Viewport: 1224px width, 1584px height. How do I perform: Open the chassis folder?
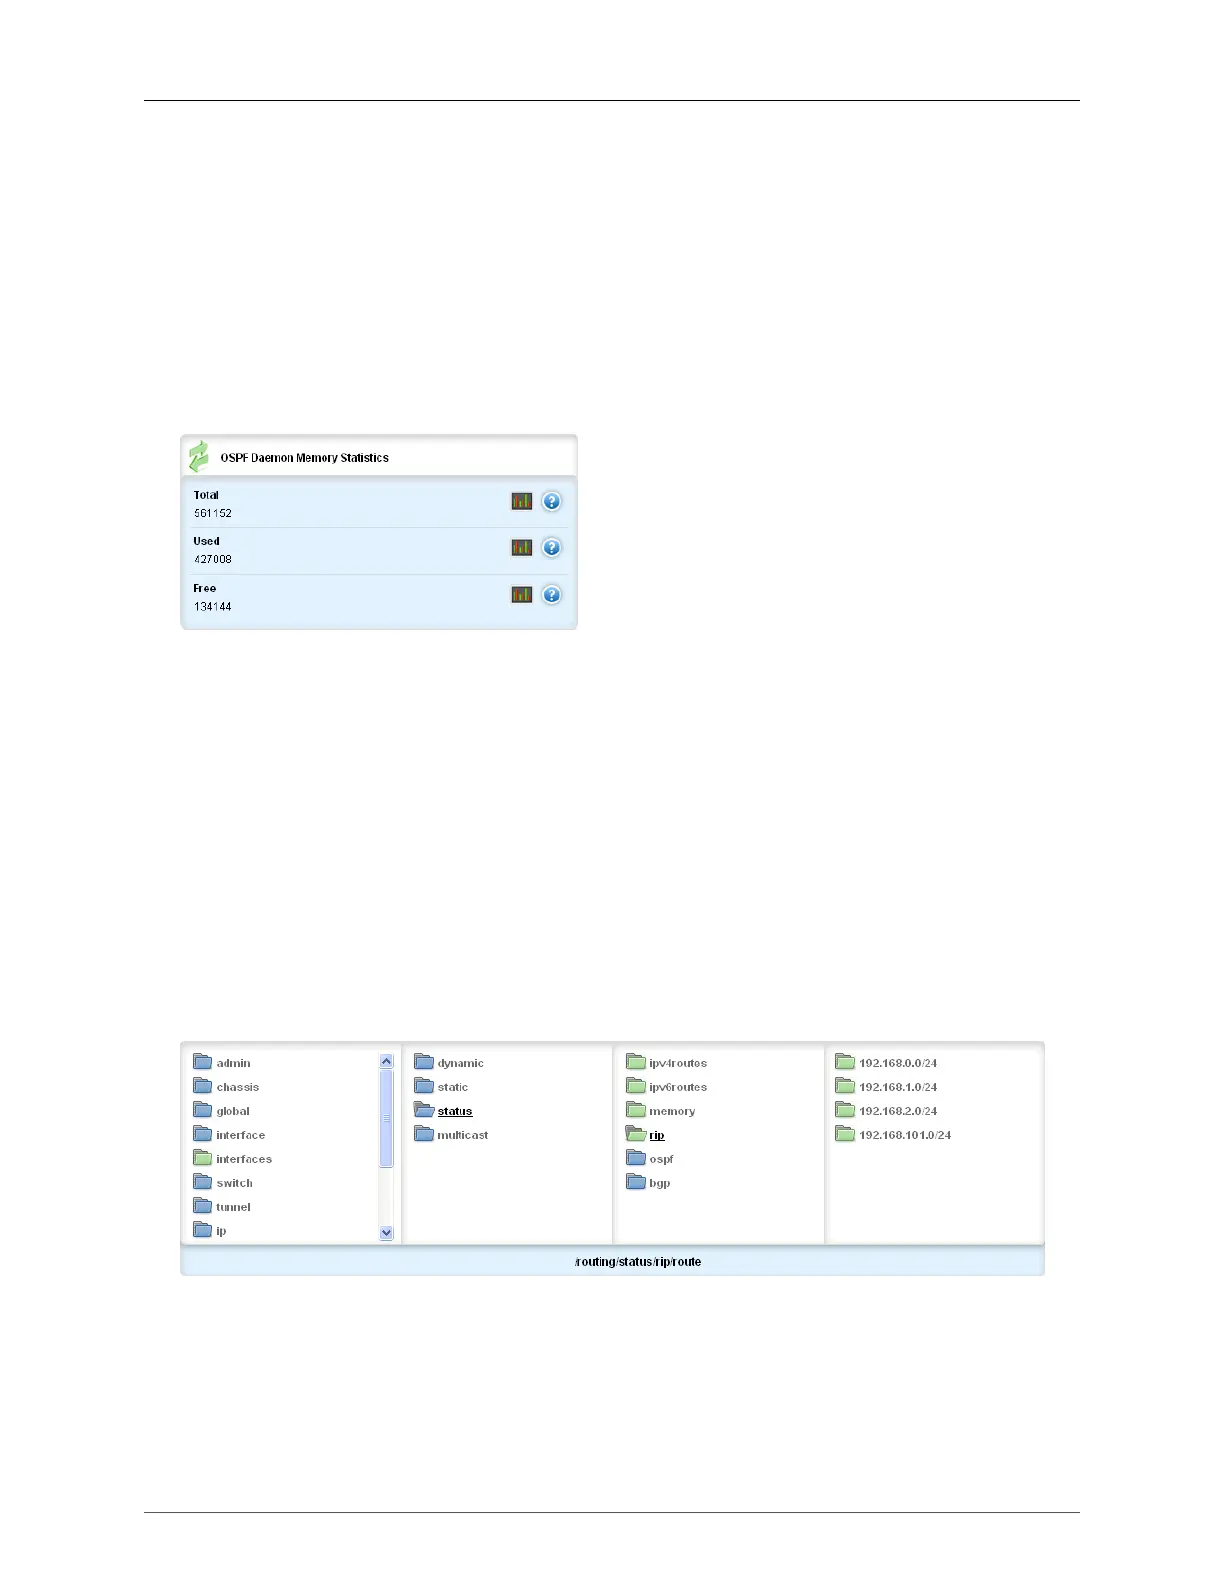click(x=226, y=1086)
